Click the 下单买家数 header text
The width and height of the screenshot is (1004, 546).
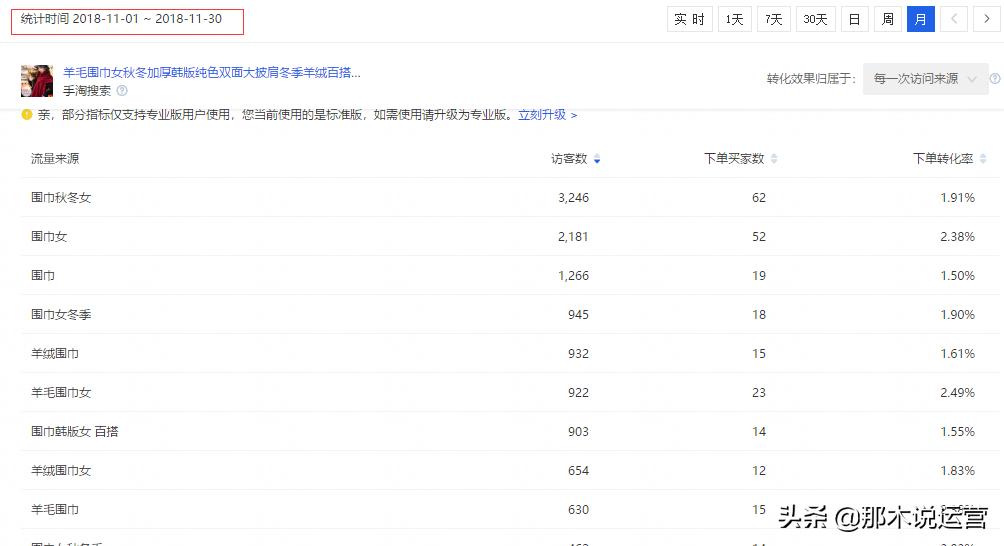coord(734,159)
